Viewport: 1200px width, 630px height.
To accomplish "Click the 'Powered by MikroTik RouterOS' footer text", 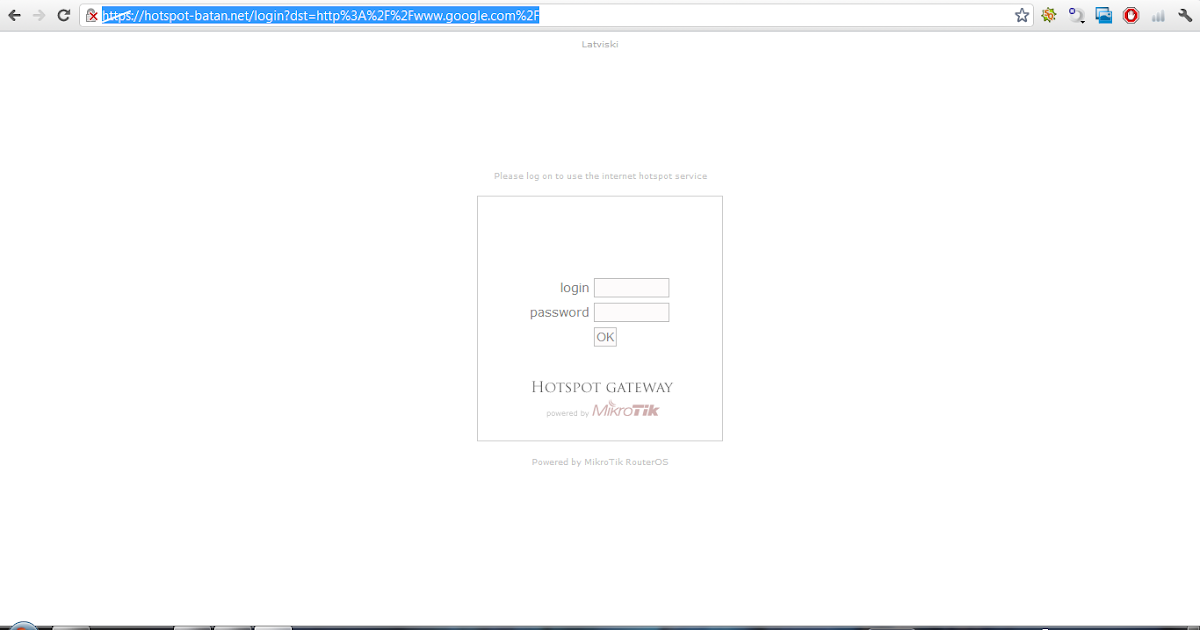I will coord(600,462).
